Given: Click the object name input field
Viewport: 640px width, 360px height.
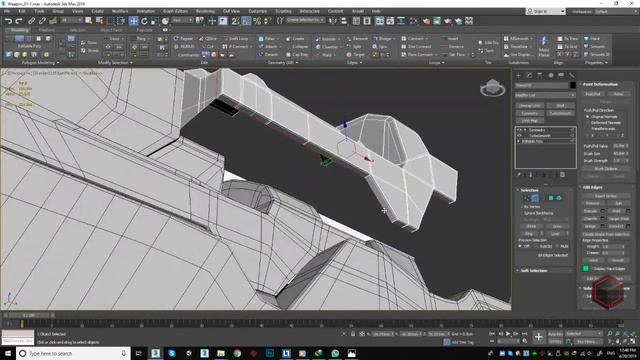Looking at the screenshot, I should click(x=542, y=85).
